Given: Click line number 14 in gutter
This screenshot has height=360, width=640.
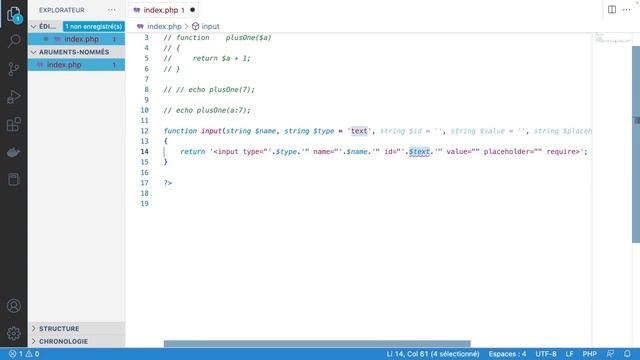Looking at the screenshot, I should (144, 151).
